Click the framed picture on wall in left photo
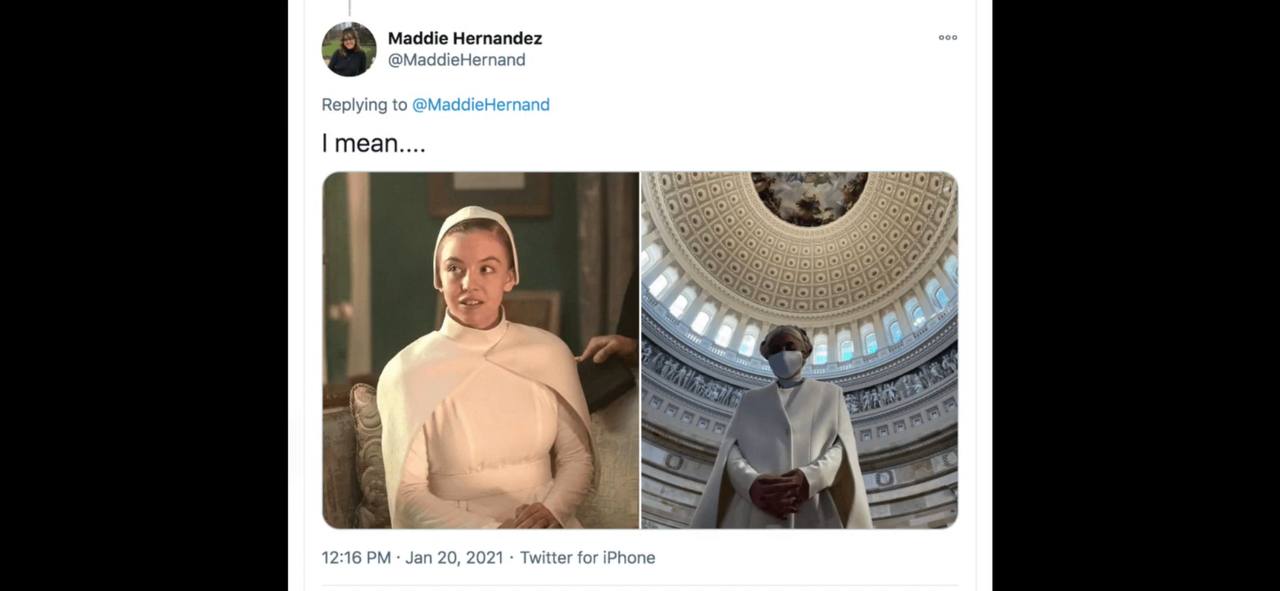The width and height of the screenshot is (1280, 591). (x=490, y=193)
